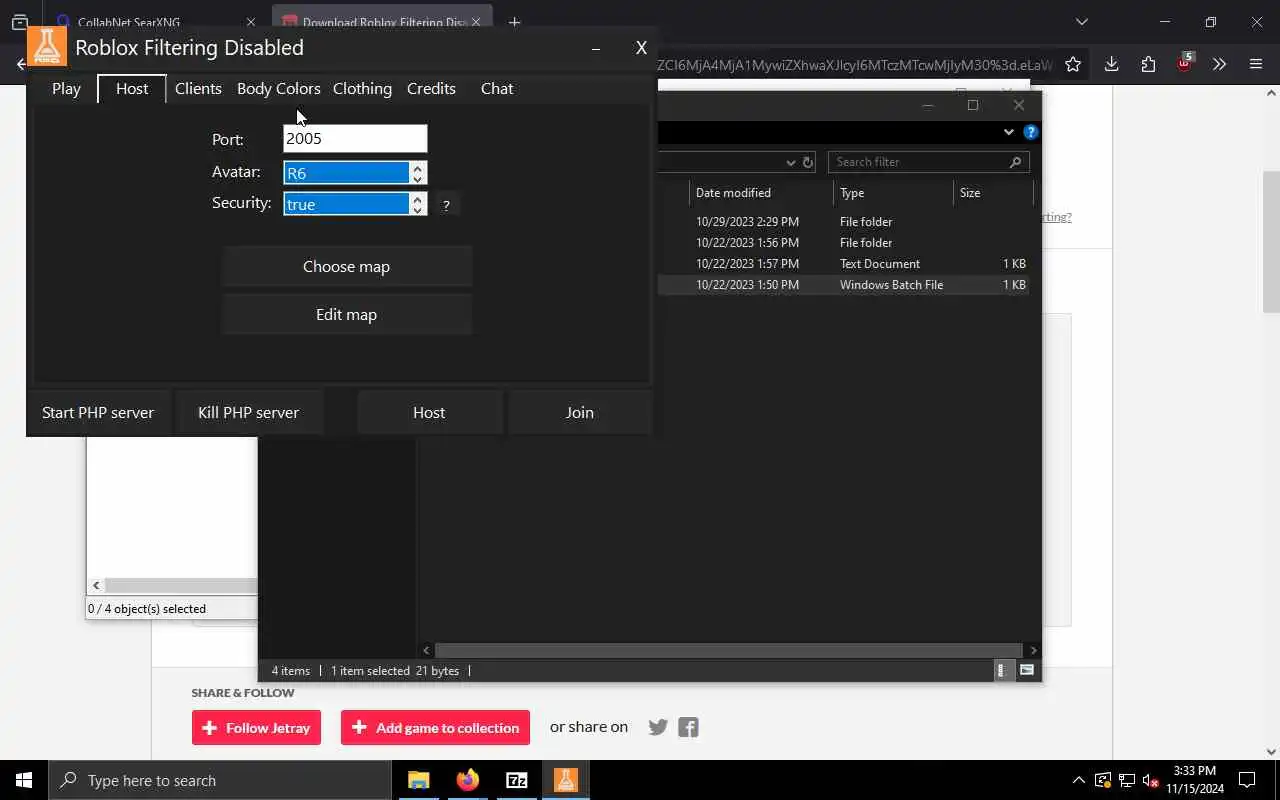Click the Security field showing true
This screenshot has height=800, width=1280.
coord(346,204)
